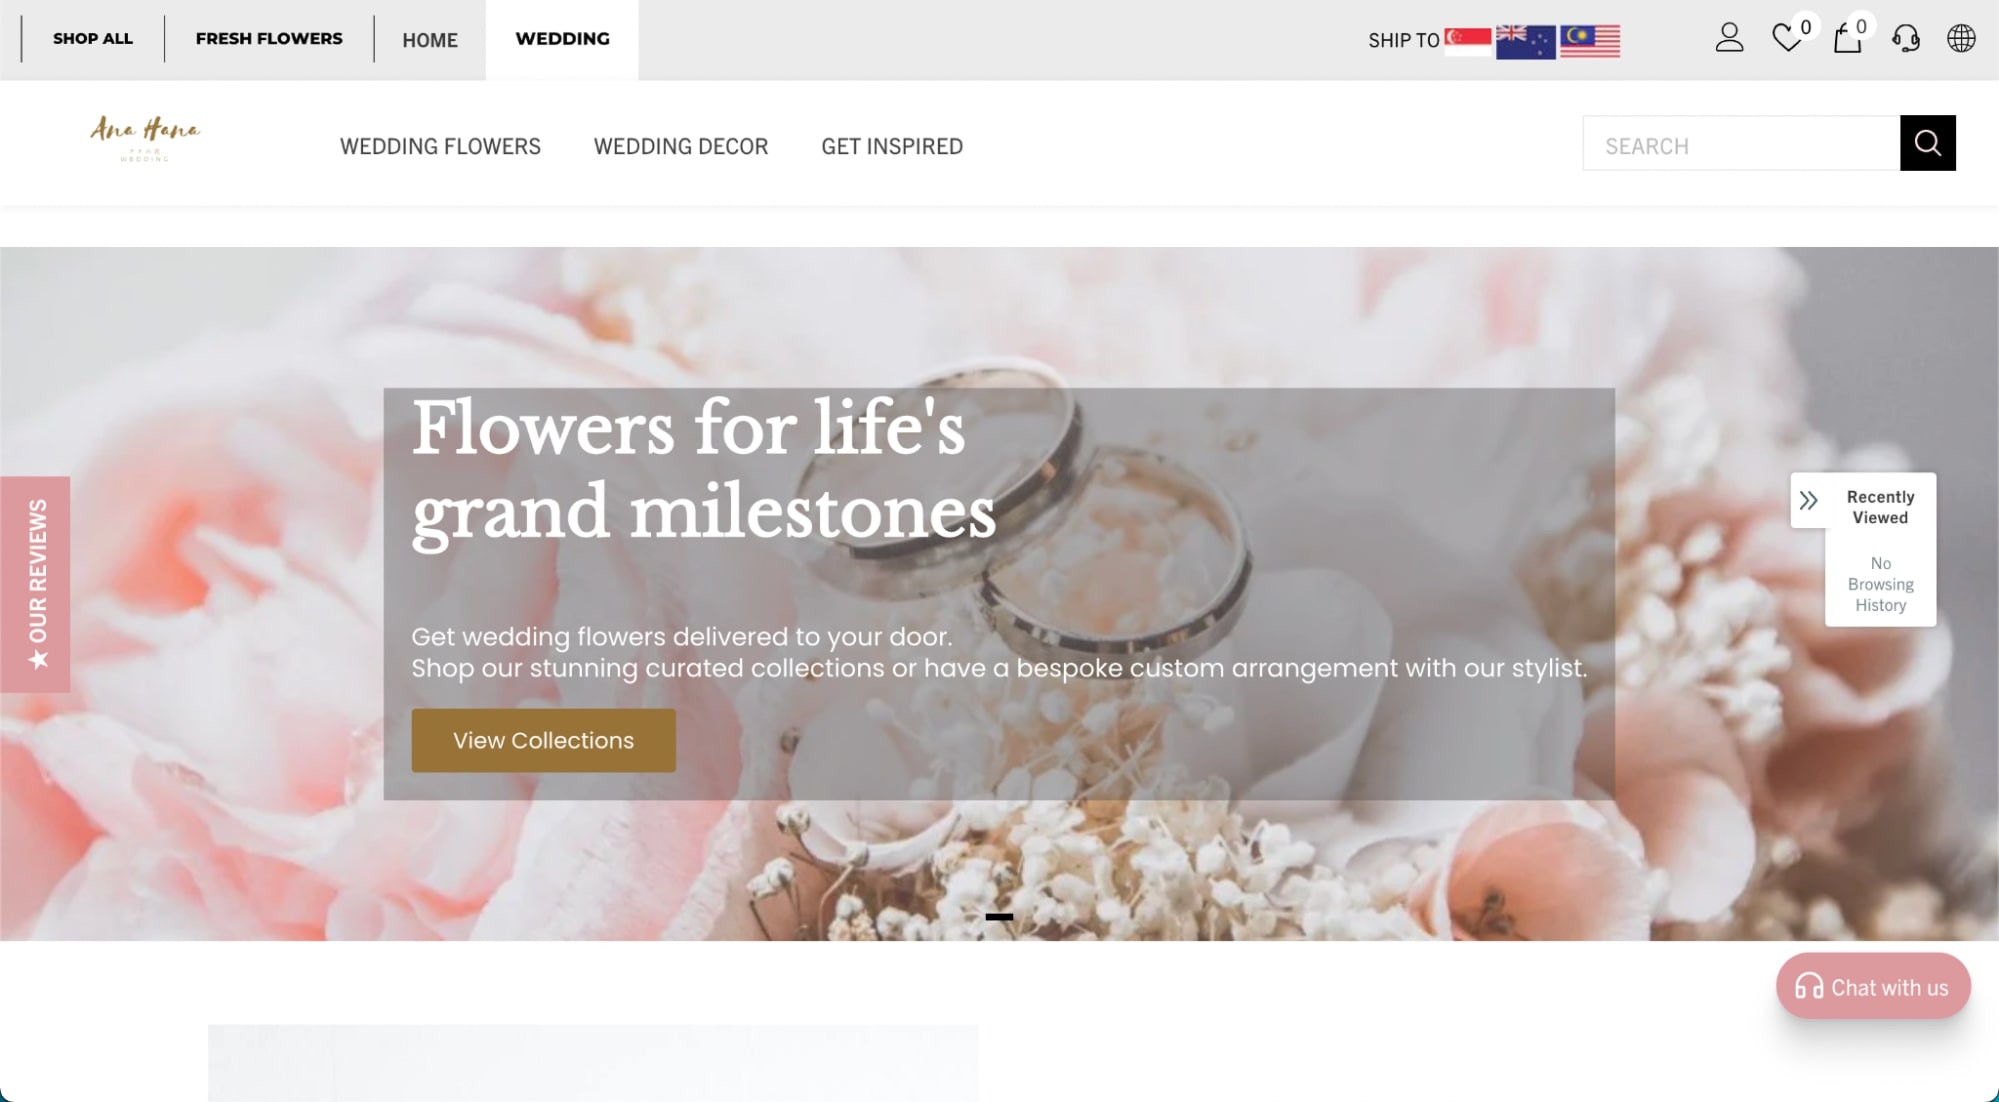Select the Malaysia flag shipping option
1999x1102 pixels.
tap(1590, 41)
